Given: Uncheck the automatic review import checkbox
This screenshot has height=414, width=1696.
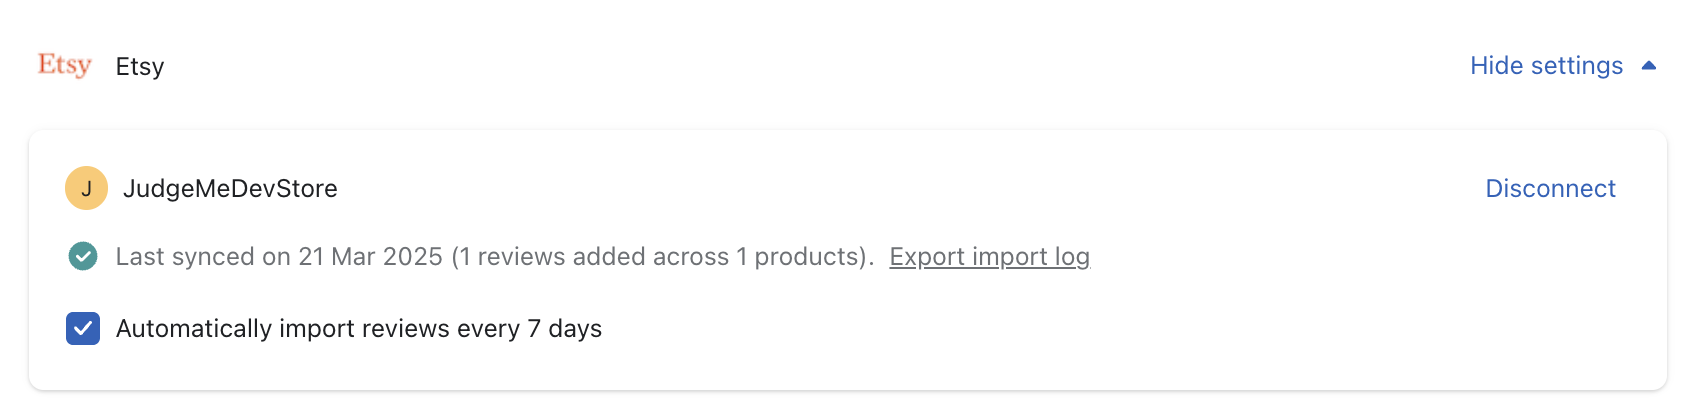Looking at the screenshot, I should (x=83, y=328).
